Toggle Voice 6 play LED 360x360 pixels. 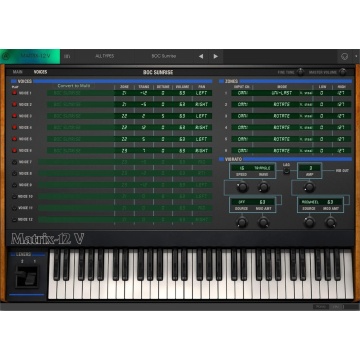coord(14,150)
